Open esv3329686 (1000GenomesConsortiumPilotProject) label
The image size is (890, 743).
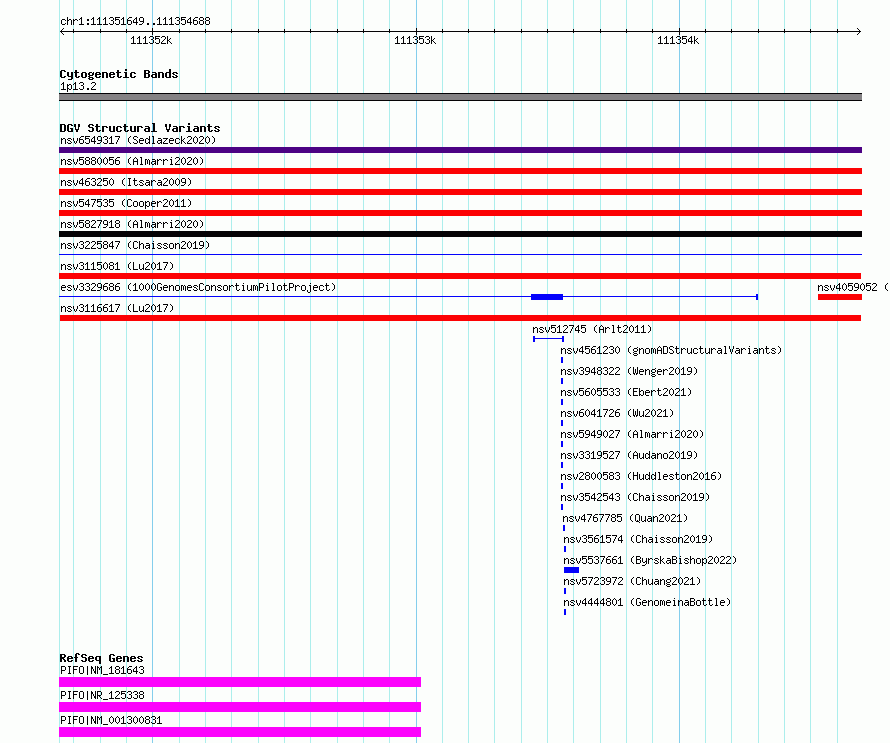(x=198, y=287)
